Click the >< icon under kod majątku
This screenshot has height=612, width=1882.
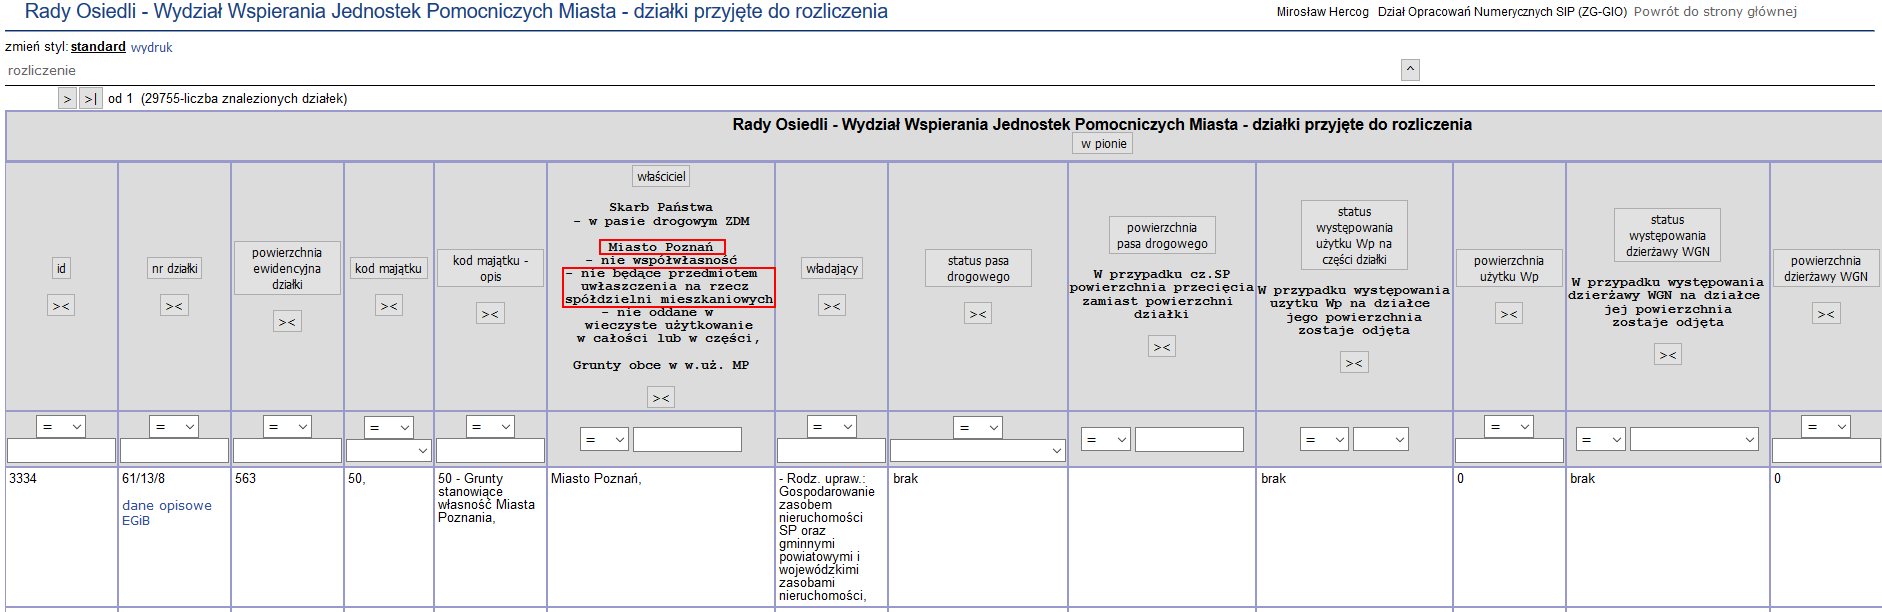pyautogui.click(x=389, y=306)
